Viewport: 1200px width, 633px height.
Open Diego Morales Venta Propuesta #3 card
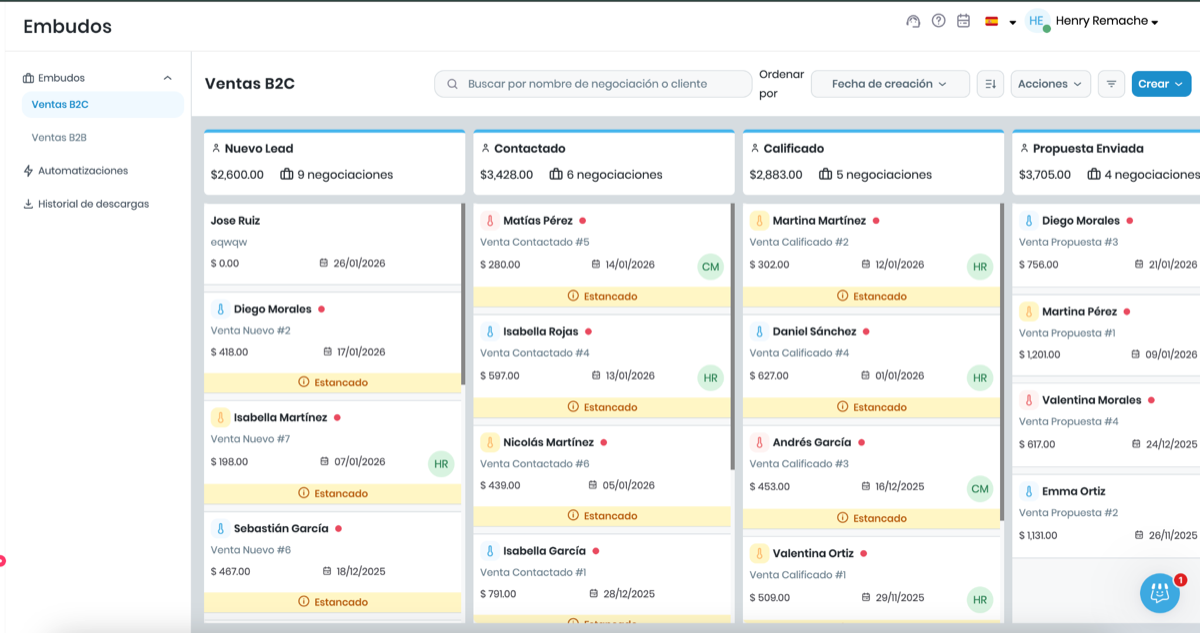pyautogui.click(x=1106, y=246)
